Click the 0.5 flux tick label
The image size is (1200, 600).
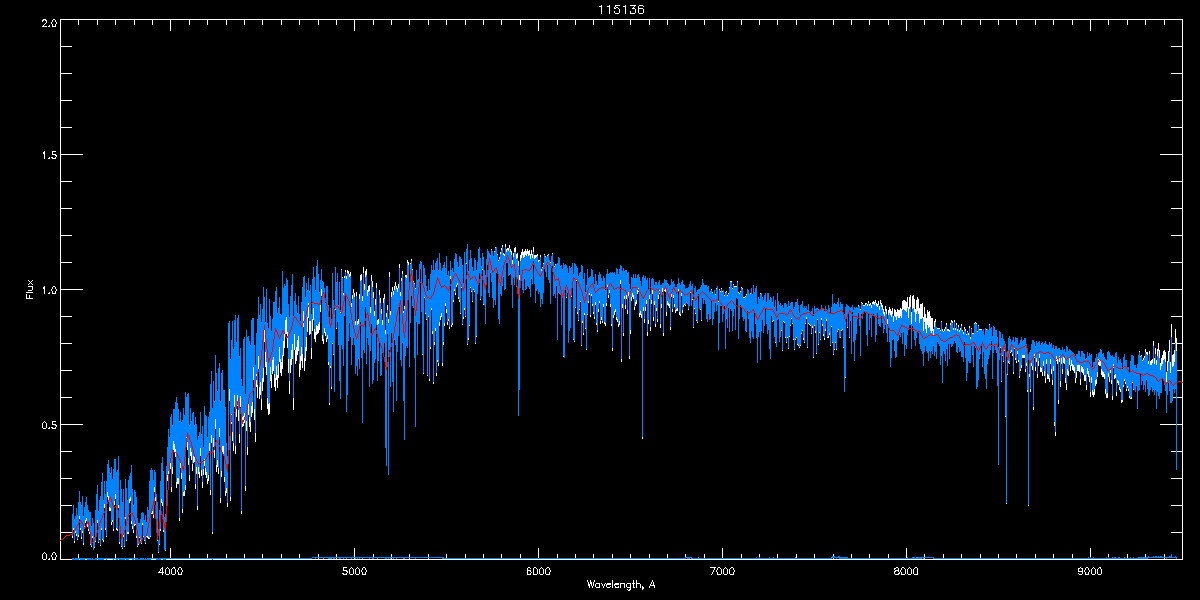pyautogui.click(x=47, y=424)
